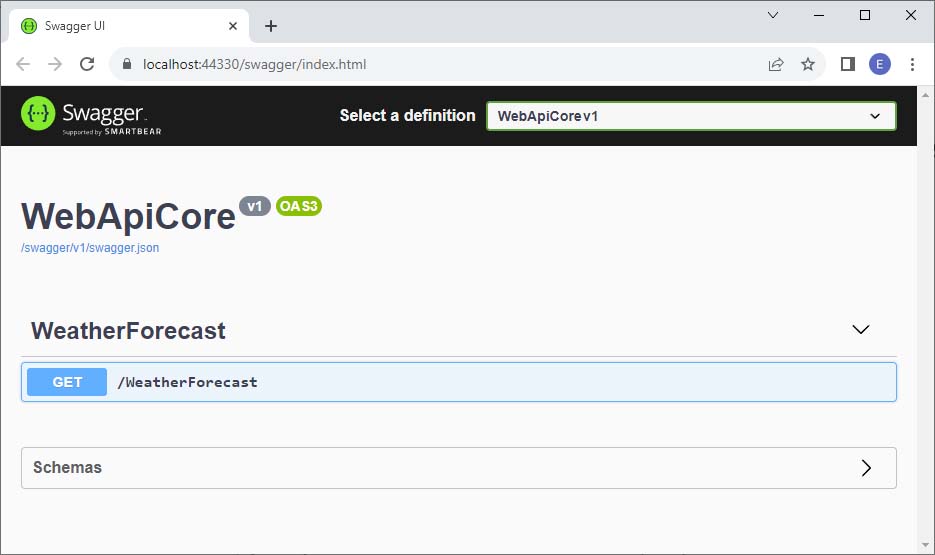Viewport: 935px width, 555px height.
Task: Expand the Schemas section
Action: point(866,468)
